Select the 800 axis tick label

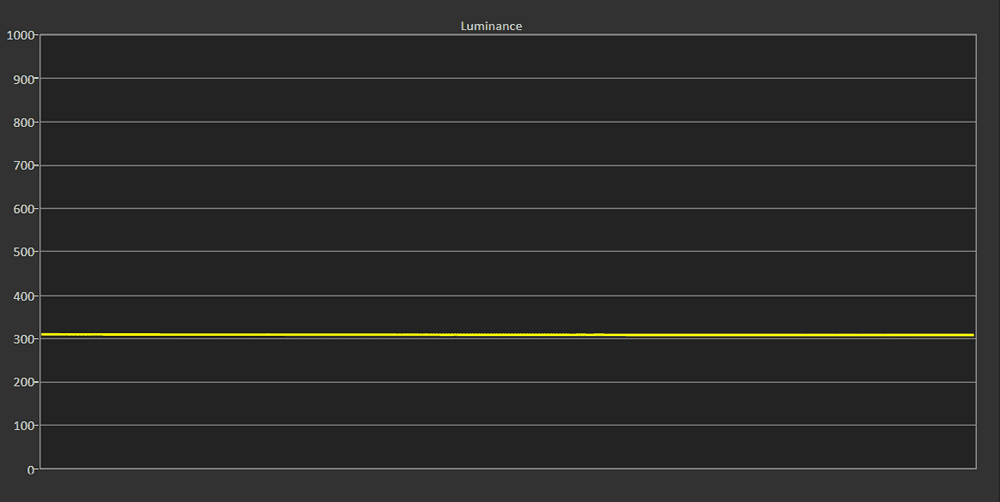24,122
